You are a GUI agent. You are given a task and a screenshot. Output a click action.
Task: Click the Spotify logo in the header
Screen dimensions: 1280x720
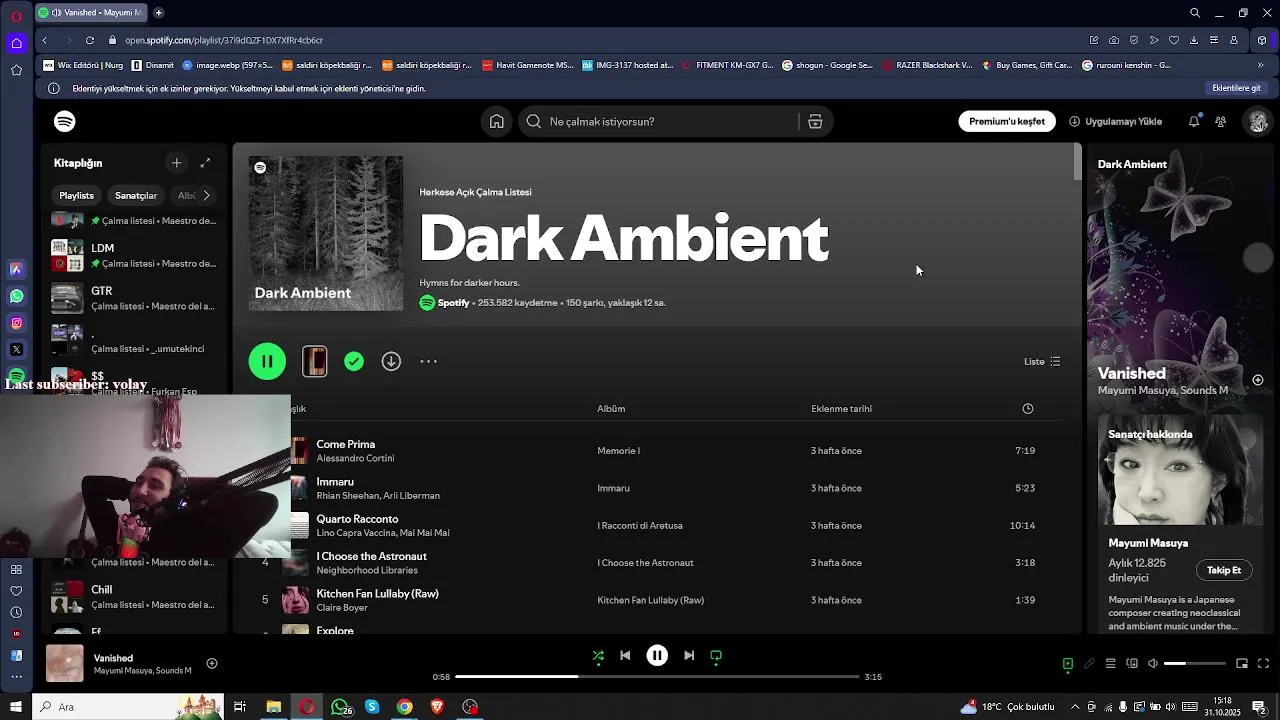click(x=65, y=121)
